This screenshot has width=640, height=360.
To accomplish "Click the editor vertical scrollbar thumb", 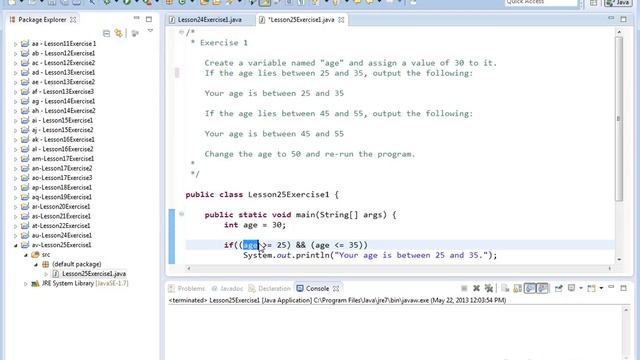I will click(619, 118).
